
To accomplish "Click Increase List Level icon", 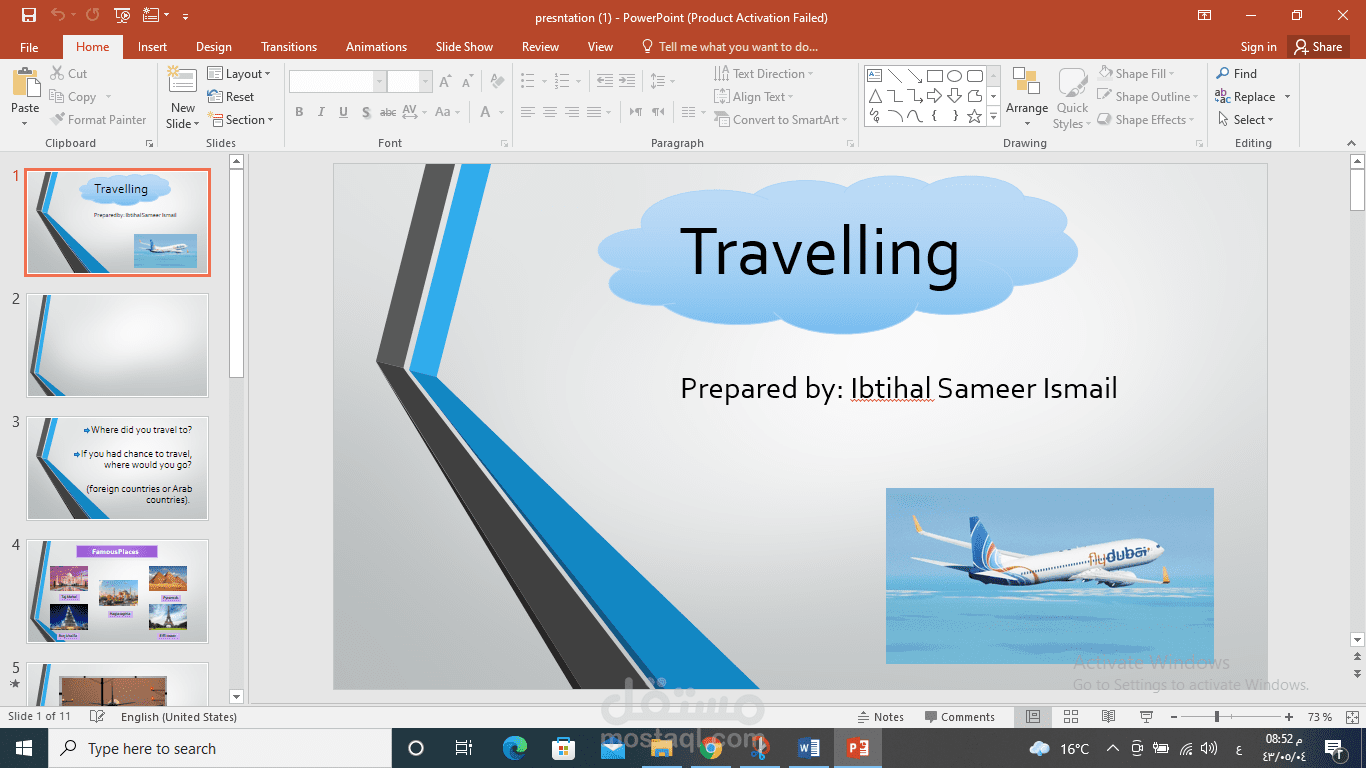I will pyautogui.click(x=627, y=81).
